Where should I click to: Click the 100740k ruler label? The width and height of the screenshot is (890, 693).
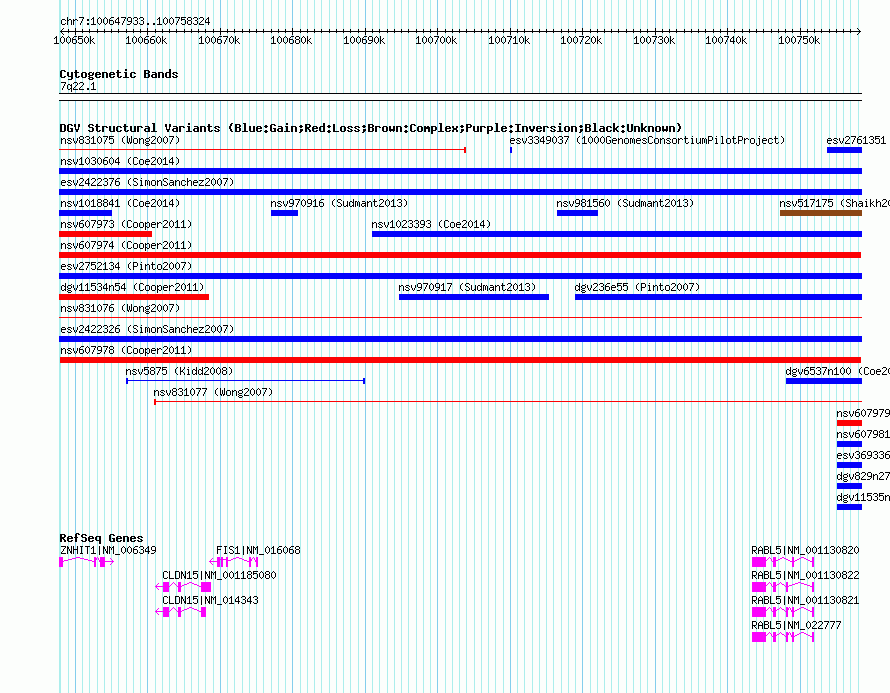727,40
